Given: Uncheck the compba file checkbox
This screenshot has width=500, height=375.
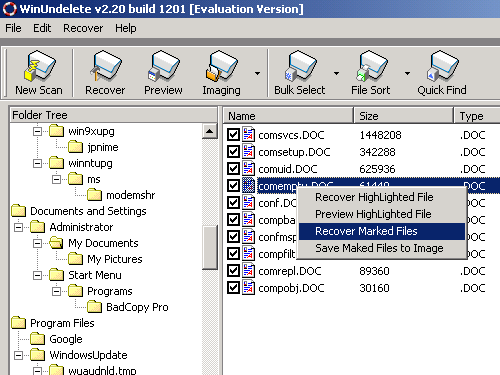Looking at the screenshot, I should pyautogui.click(x=233, y=220).
